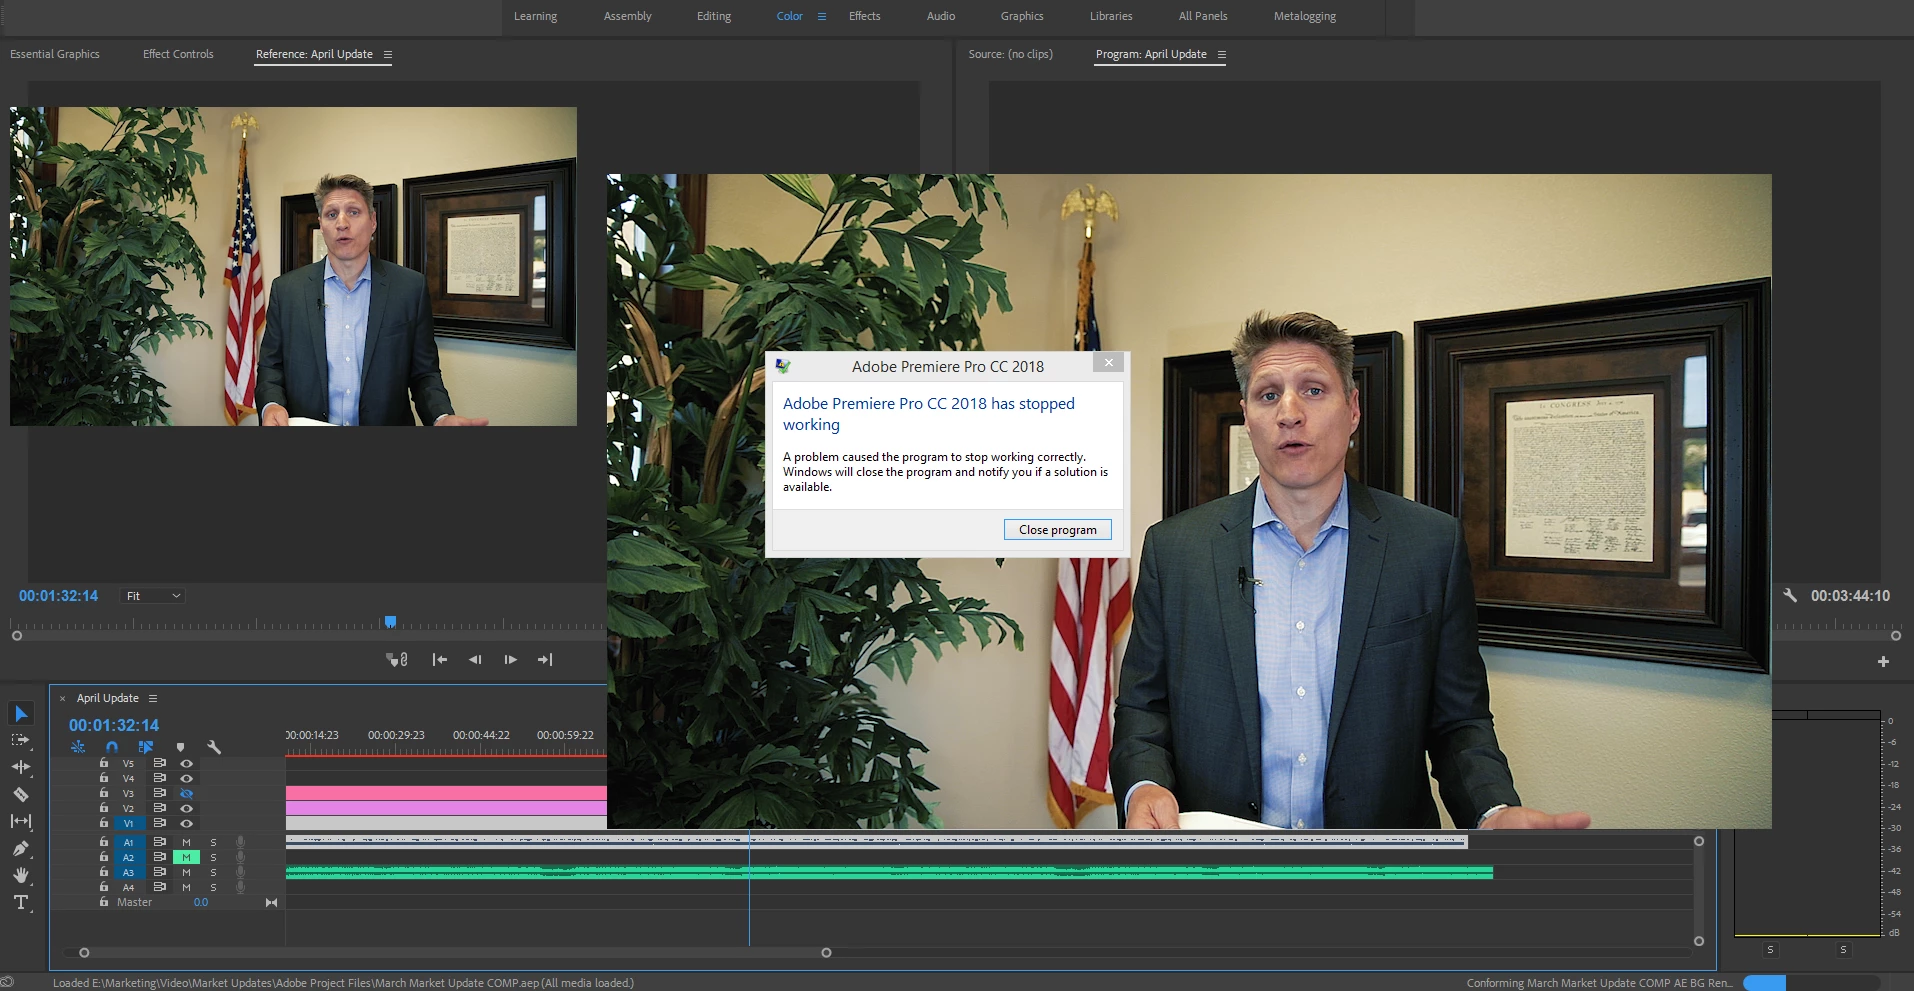Select the Hand tool
Screen dimensions: 1914x991
(x=21, y=875)
